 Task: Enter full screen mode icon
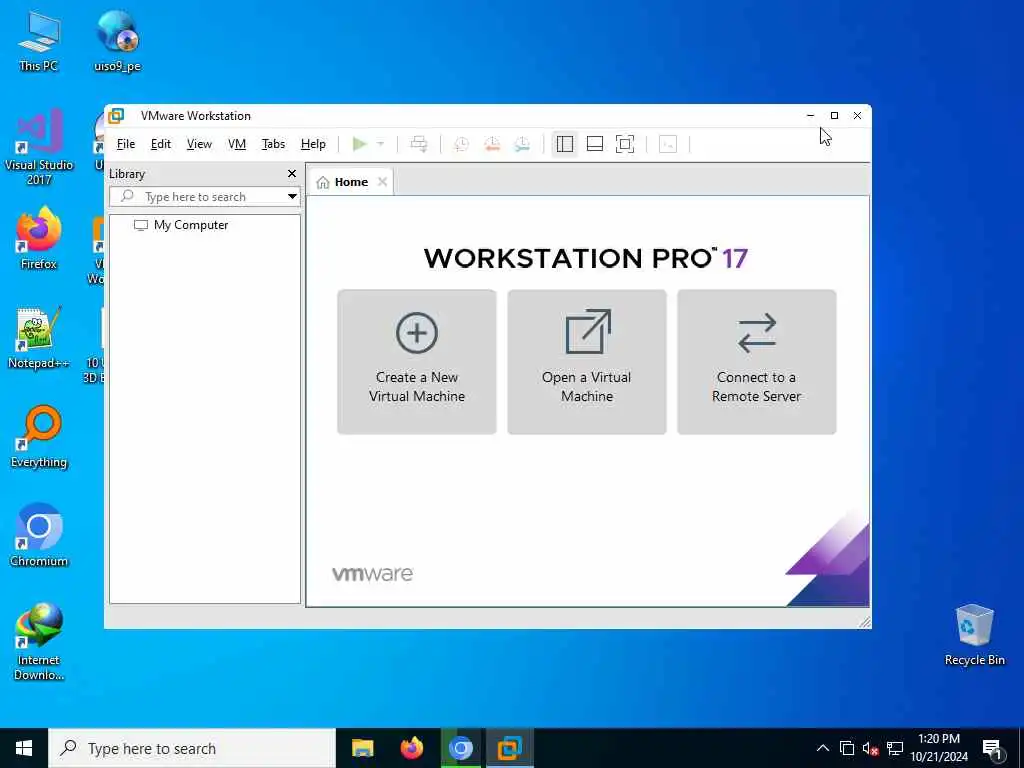[625, 144]
